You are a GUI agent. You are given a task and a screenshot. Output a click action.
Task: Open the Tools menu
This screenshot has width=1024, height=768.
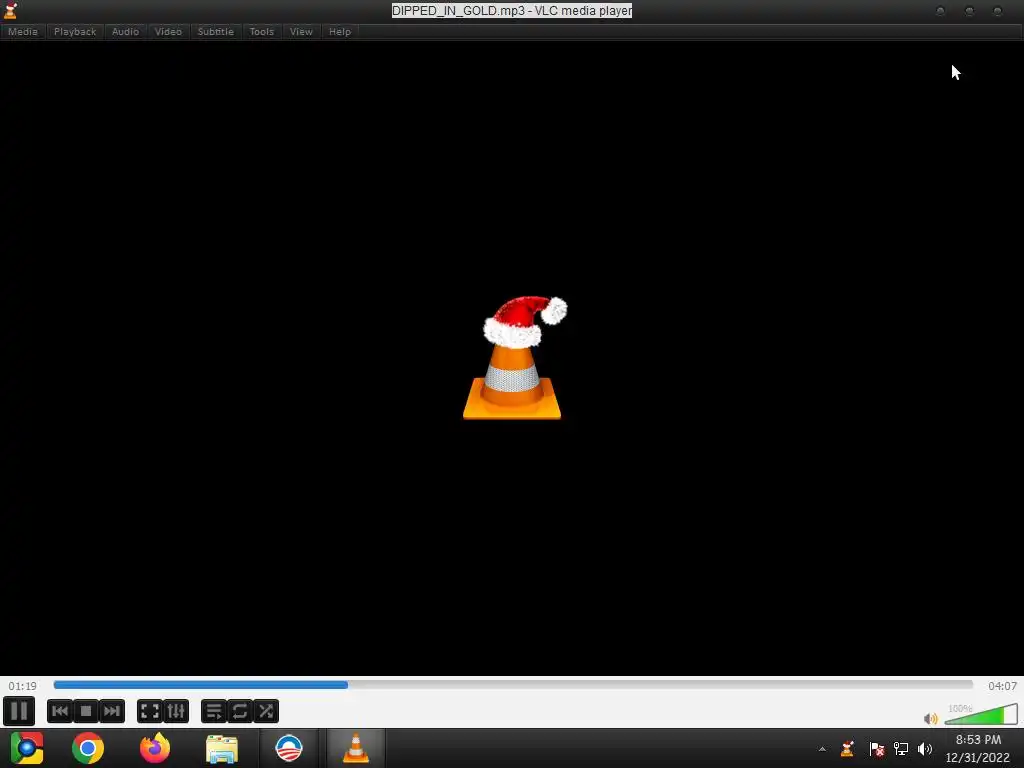click(262, 31)
